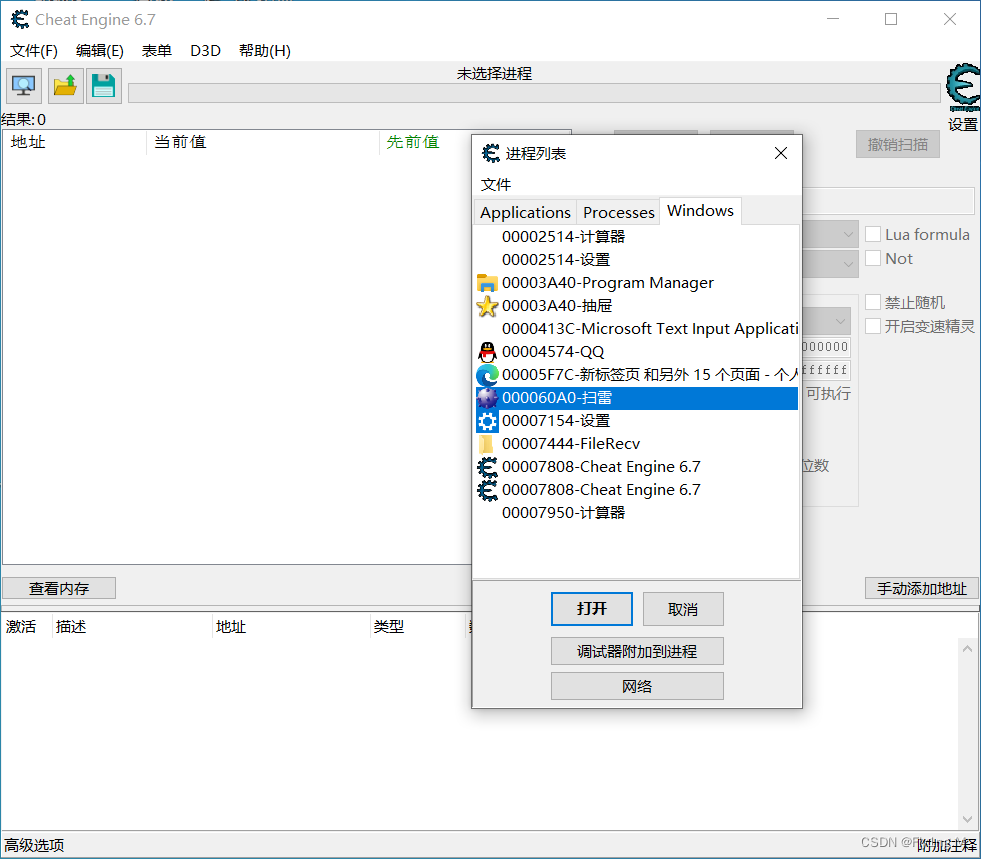Select the QQ penguin process icon
The image size is (981, 859).
point(487,351)
